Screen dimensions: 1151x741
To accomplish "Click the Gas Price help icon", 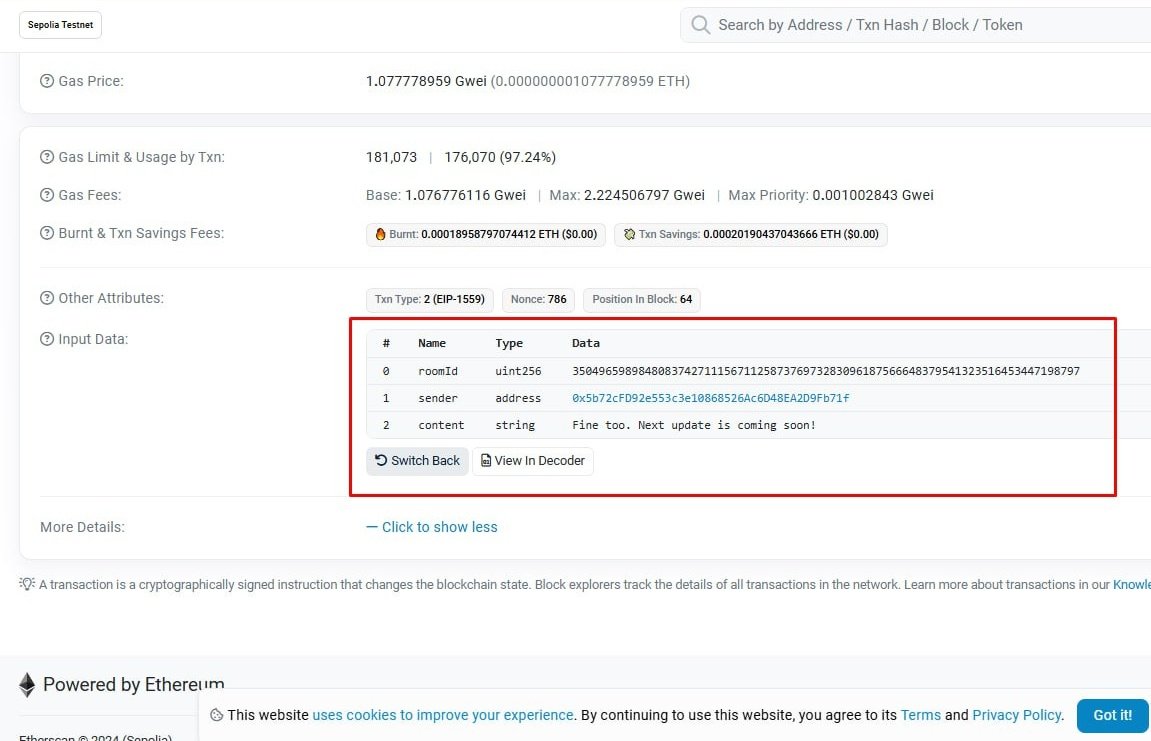I will [47, 81].
